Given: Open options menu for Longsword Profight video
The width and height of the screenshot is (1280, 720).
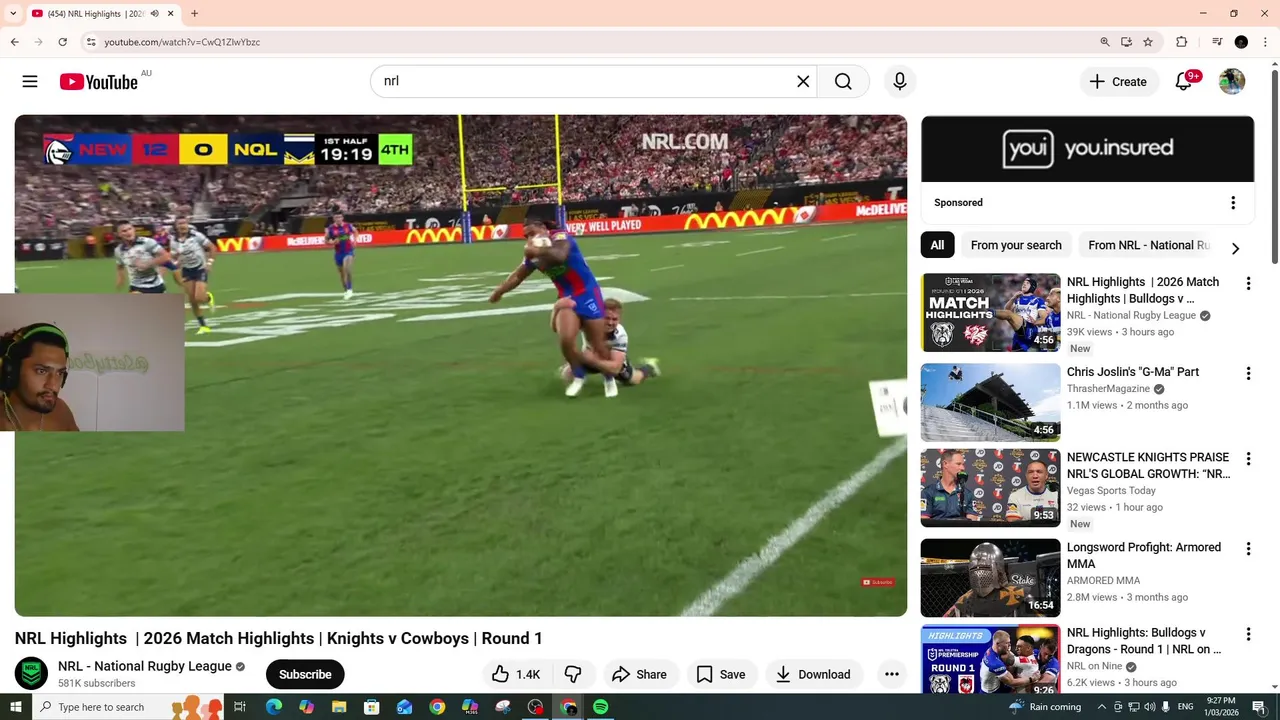Looking at the screenshot, I should 1248,549.
